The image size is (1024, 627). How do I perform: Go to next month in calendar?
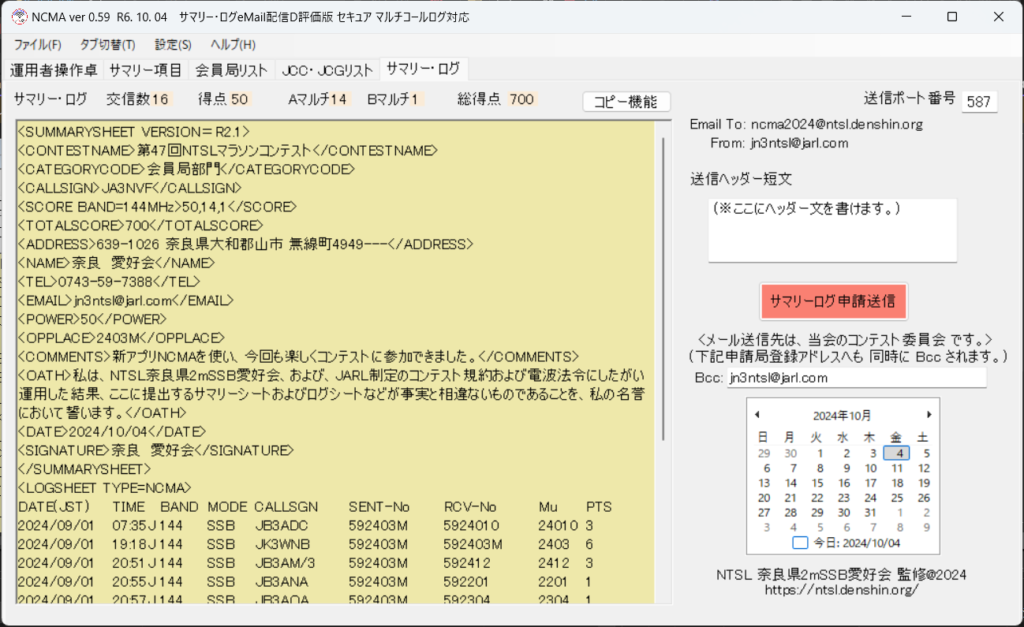(x=929, y=414)
